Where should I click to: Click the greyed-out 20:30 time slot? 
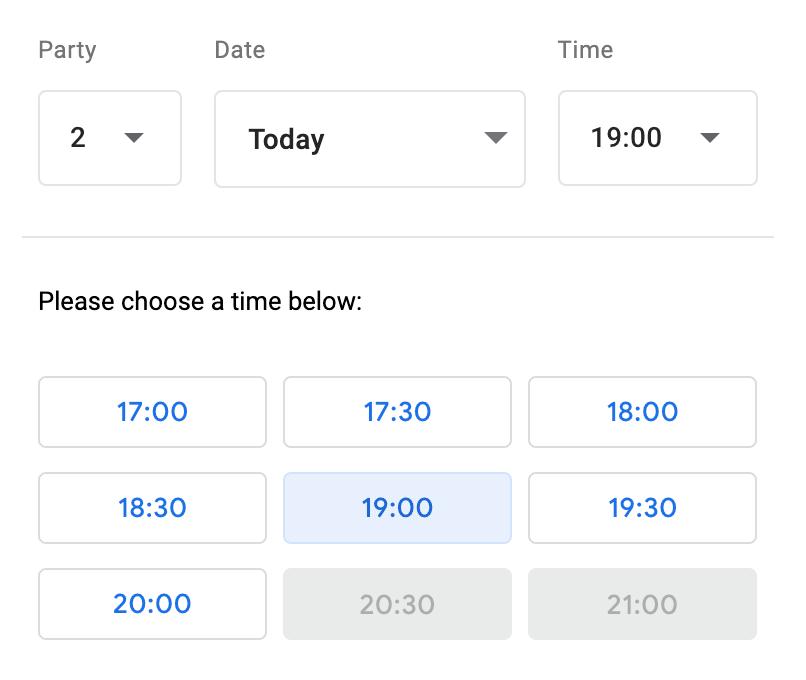pos(397,604)
